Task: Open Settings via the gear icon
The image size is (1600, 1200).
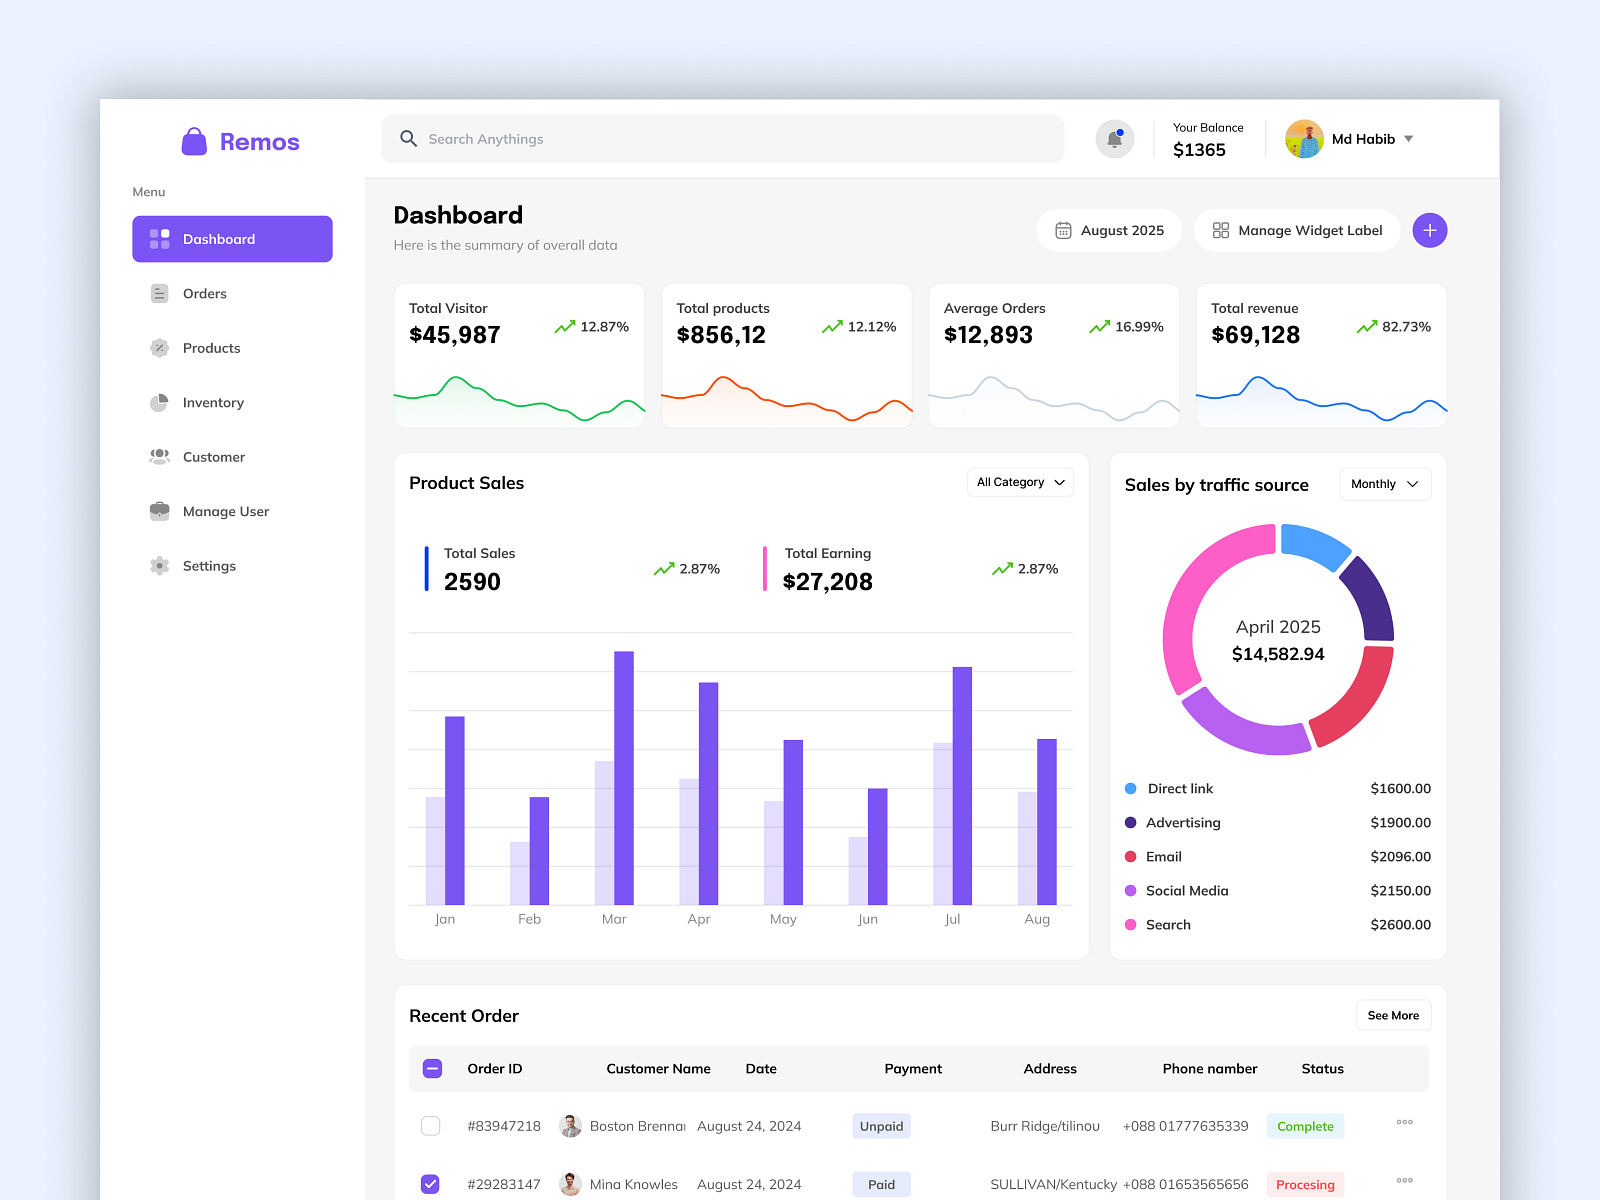Action: click(160, 565)
